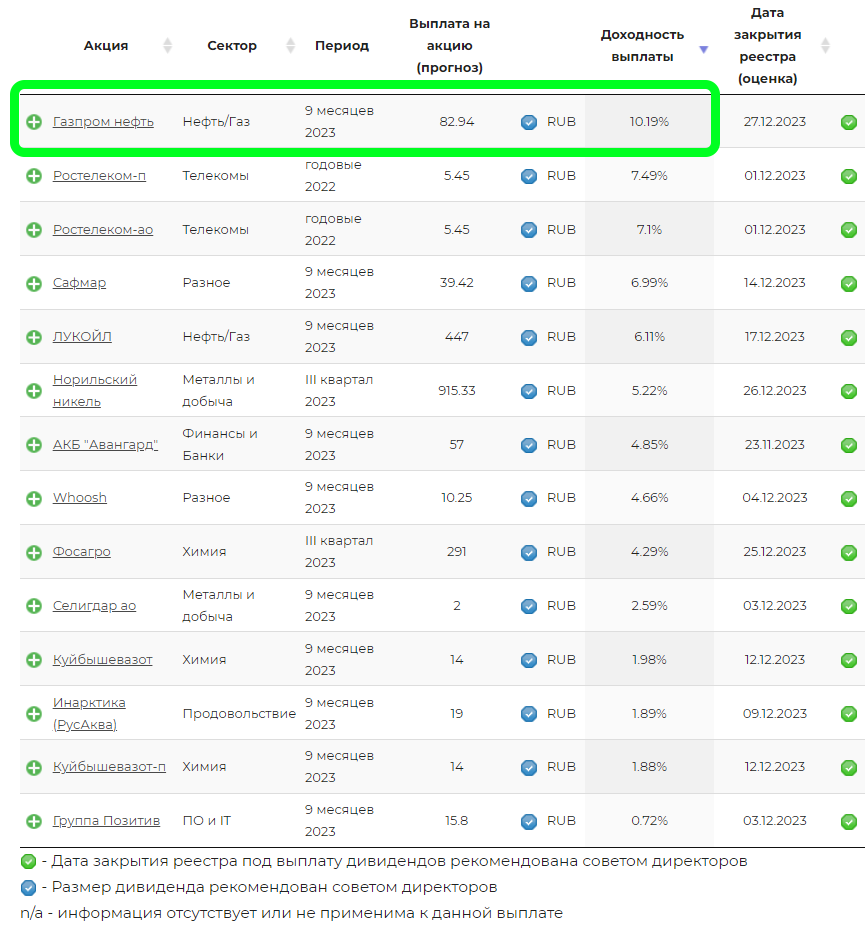This screenshot has height=928, width=865.
Task: Sort table by Сектор column arrows
Action: 291,46
